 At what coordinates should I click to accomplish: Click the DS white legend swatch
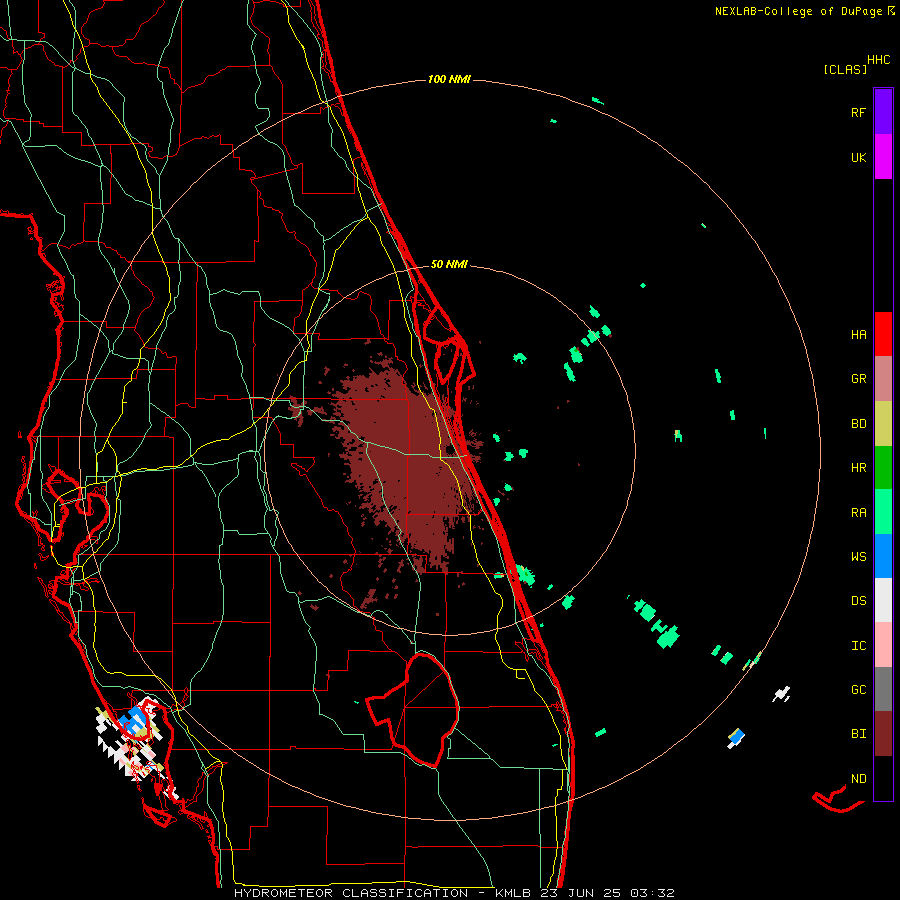883,600
